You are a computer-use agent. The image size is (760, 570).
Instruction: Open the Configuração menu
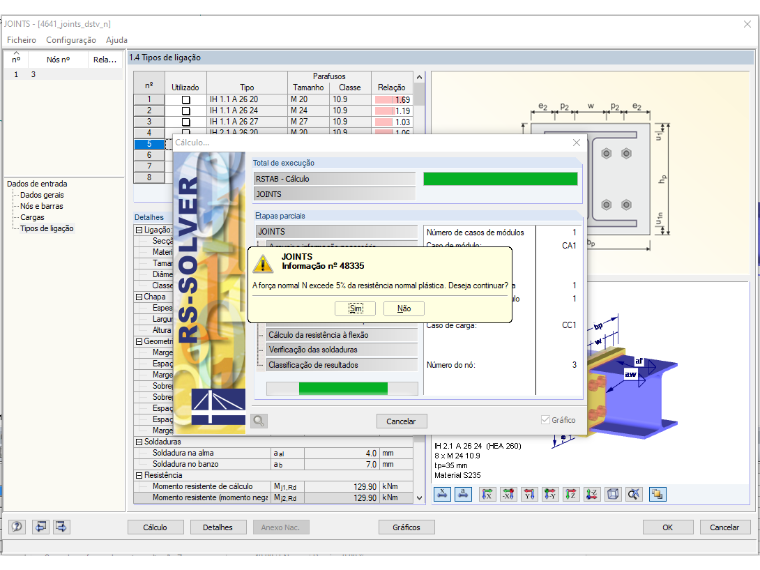(x=71, y=40)
